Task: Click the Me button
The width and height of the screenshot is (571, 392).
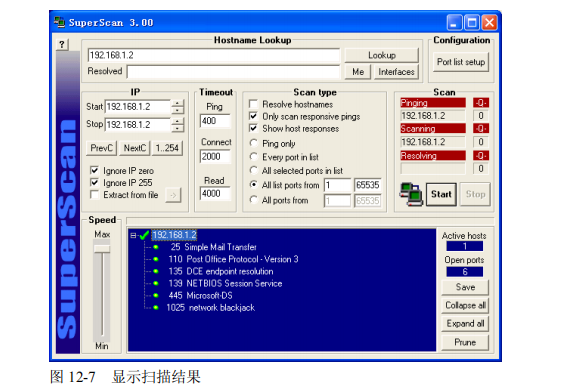Action: pos(358,72)
